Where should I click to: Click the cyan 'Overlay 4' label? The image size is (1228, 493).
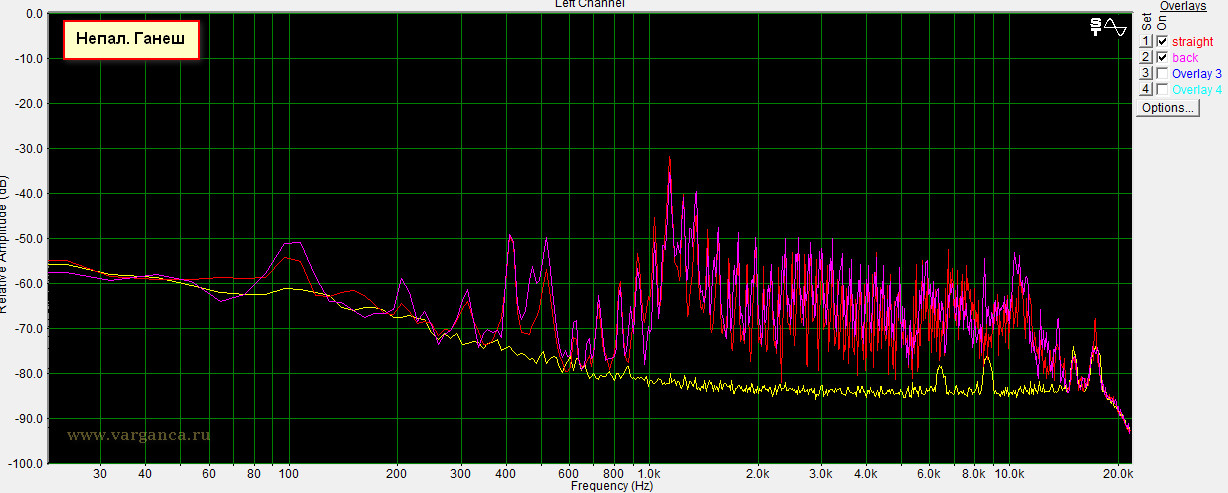(1197, 90)
